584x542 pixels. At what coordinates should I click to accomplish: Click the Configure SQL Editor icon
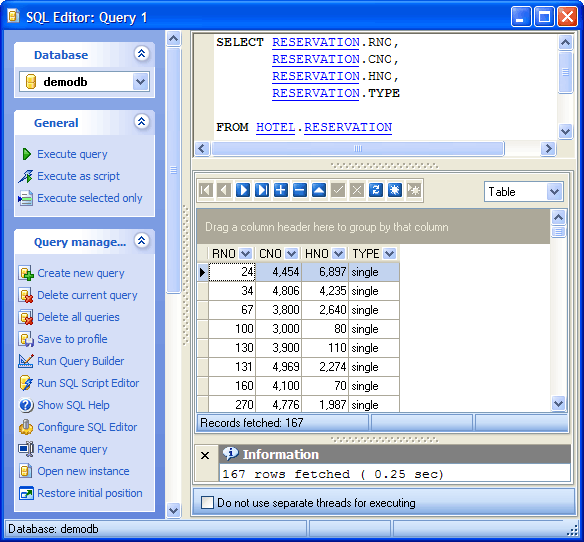click(x=26, y=427)
